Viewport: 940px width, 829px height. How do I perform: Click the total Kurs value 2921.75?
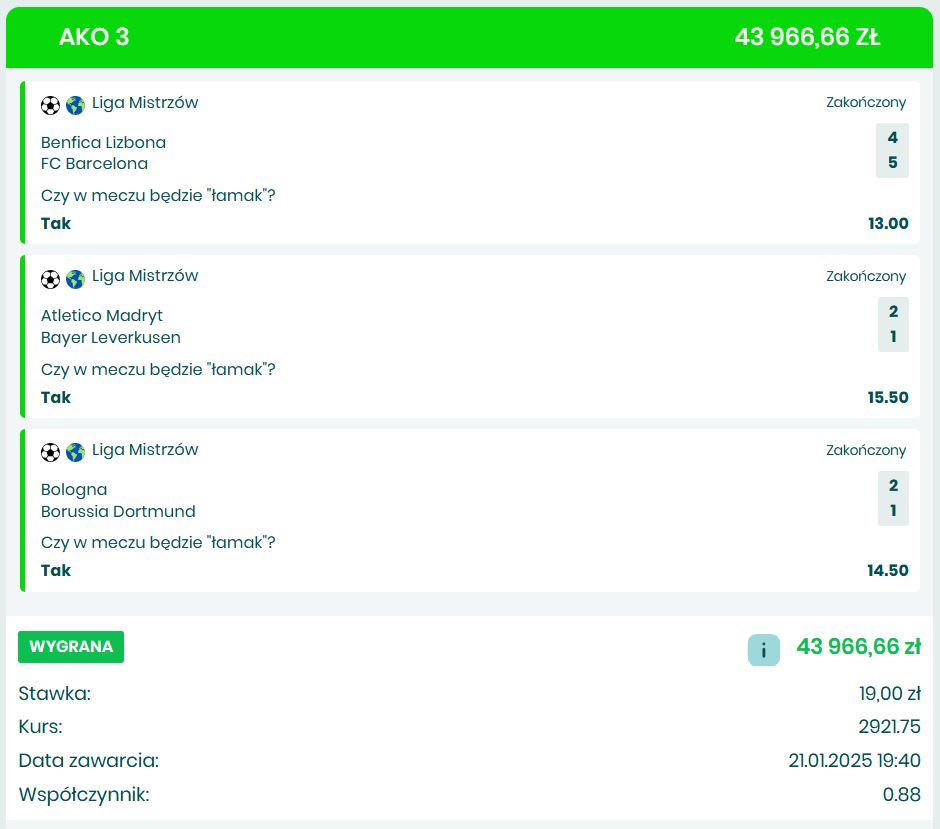click(888, 727)
